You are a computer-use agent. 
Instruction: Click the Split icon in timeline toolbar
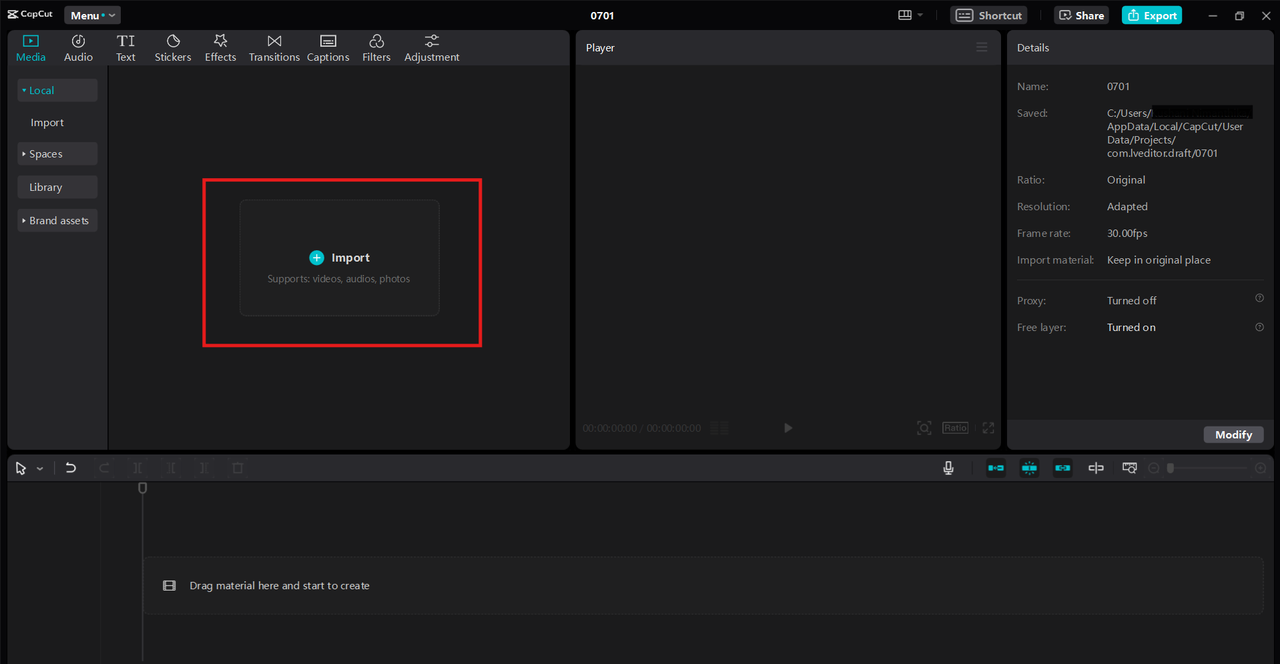[138, 468]
